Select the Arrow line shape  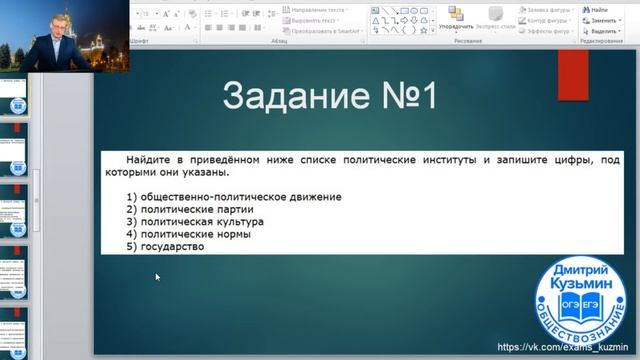[x=395, y=11]
